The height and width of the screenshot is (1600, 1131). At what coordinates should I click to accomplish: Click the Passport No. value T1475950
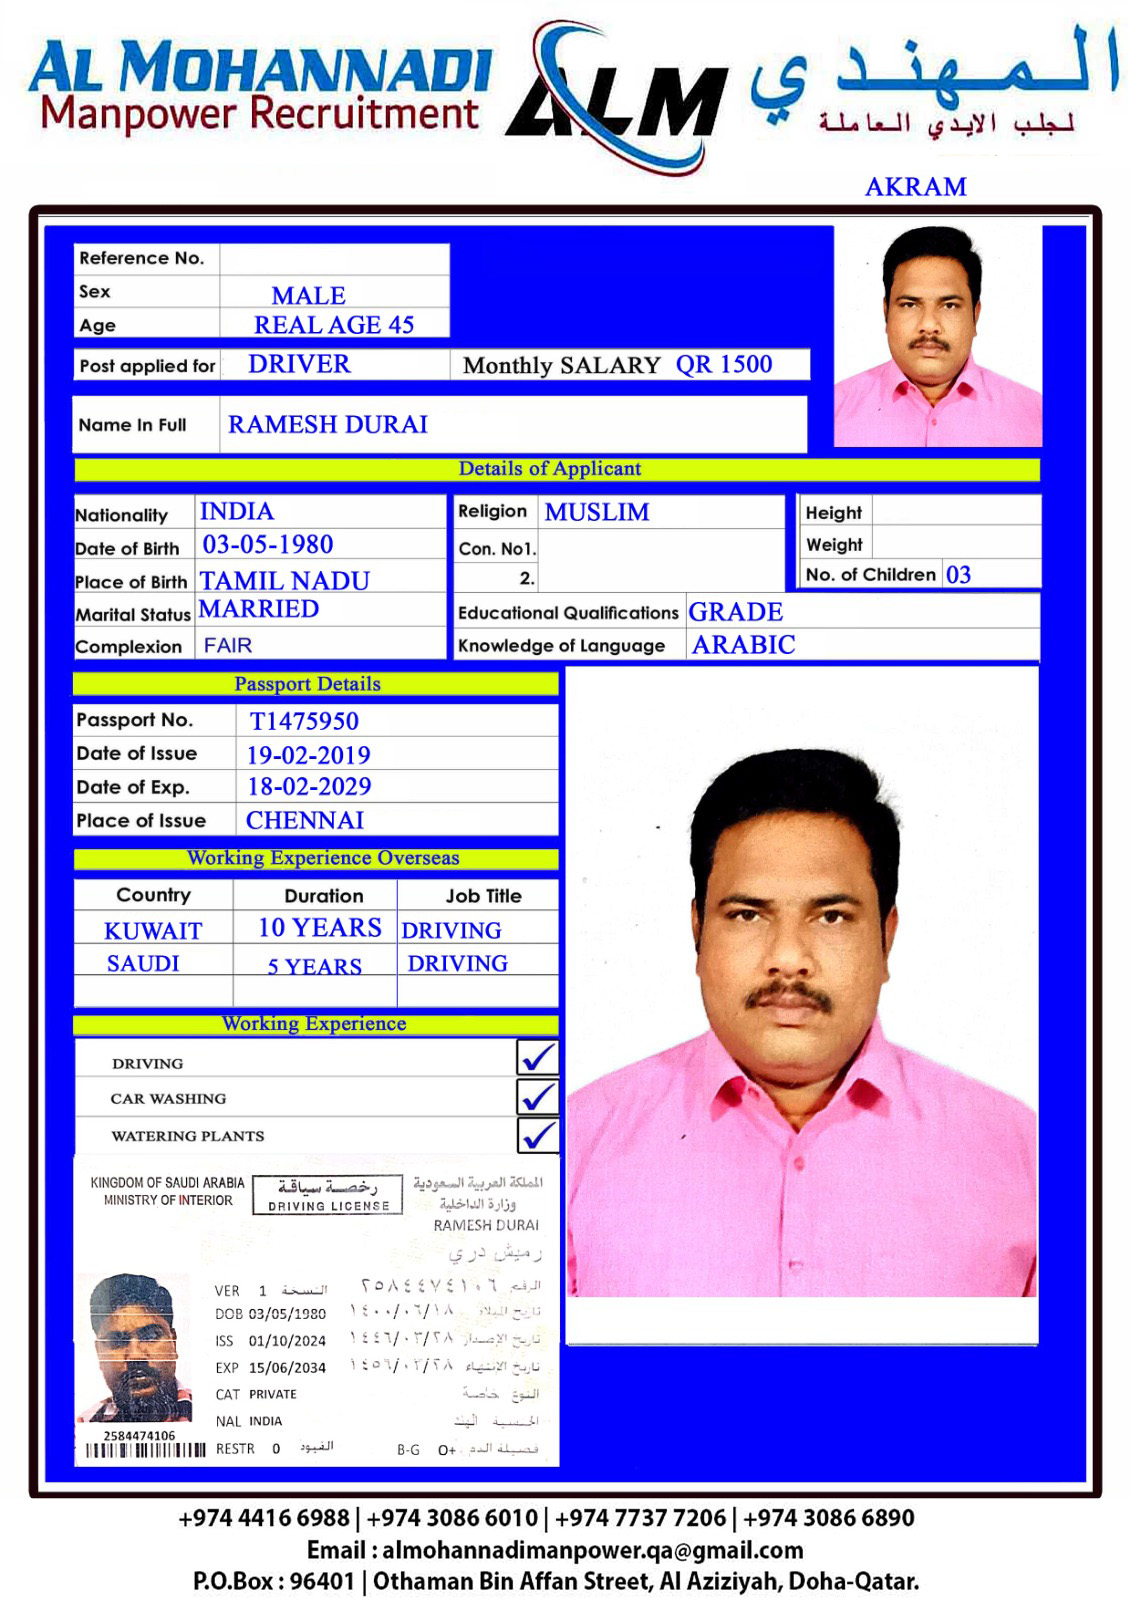click(304, 721)
